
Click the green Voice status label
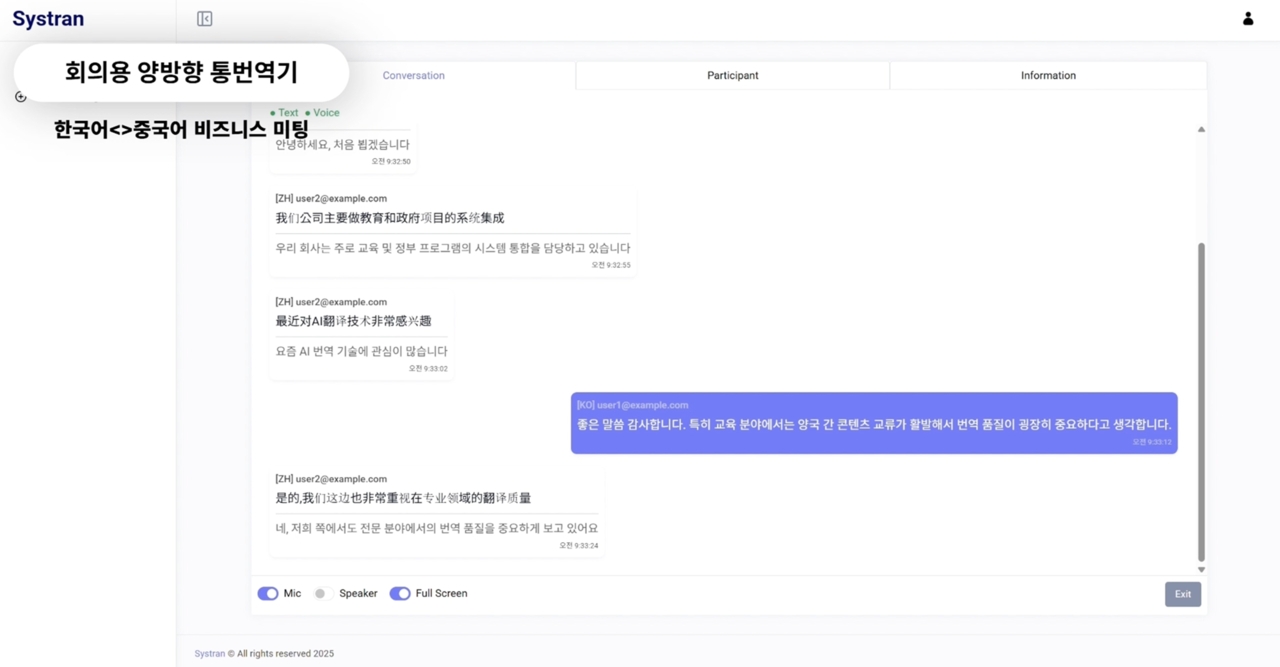(x=322, y=113)
